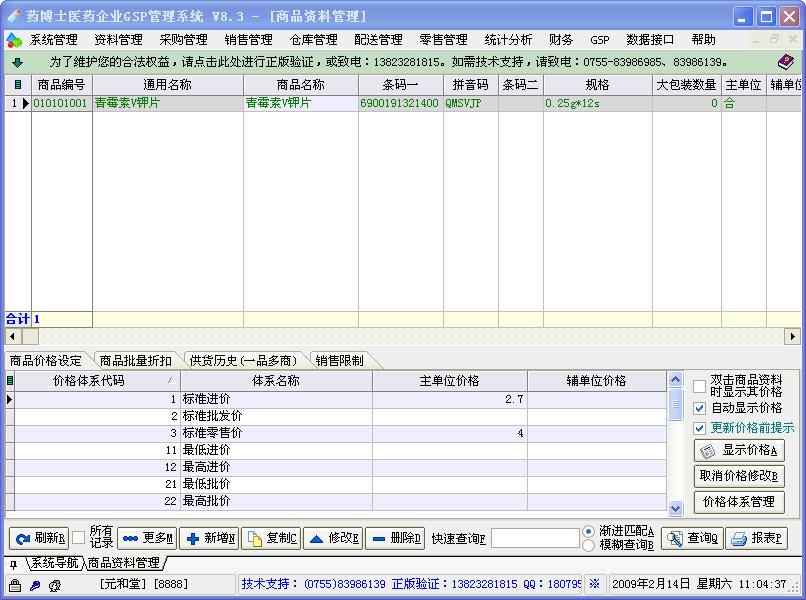Click the dots icon on 更多M button
This screenshot has width=806, height=600.
130,539
